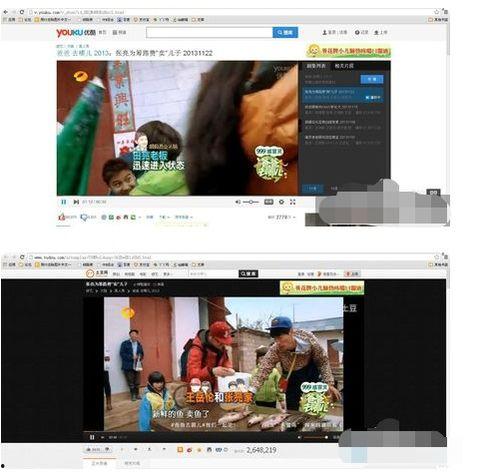Click the blue button in Youku playlist panel
This screenshot has height=472, width=500.
click(372, 79)
